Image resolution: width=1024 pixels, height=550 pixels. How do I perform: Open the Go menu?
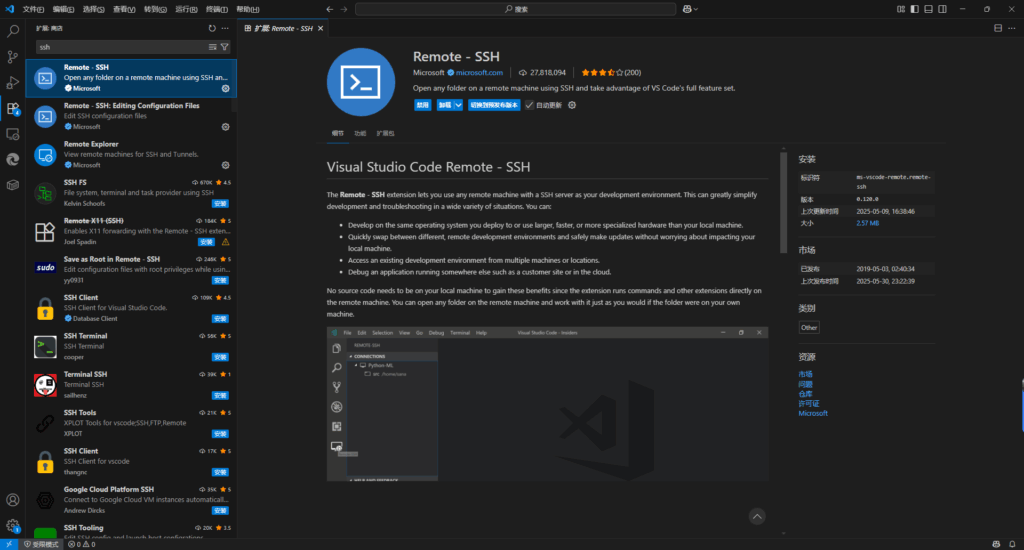point(155,9)
